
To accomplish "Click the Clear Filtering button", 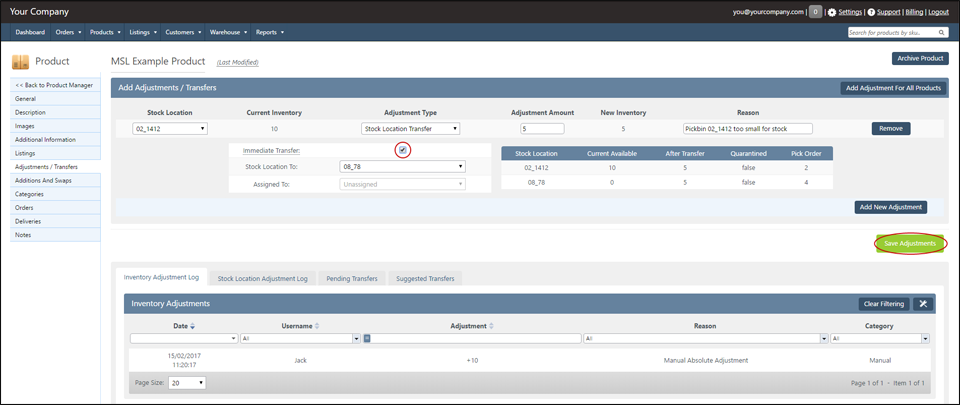I will pyautogui.click(x=884, y=304).
